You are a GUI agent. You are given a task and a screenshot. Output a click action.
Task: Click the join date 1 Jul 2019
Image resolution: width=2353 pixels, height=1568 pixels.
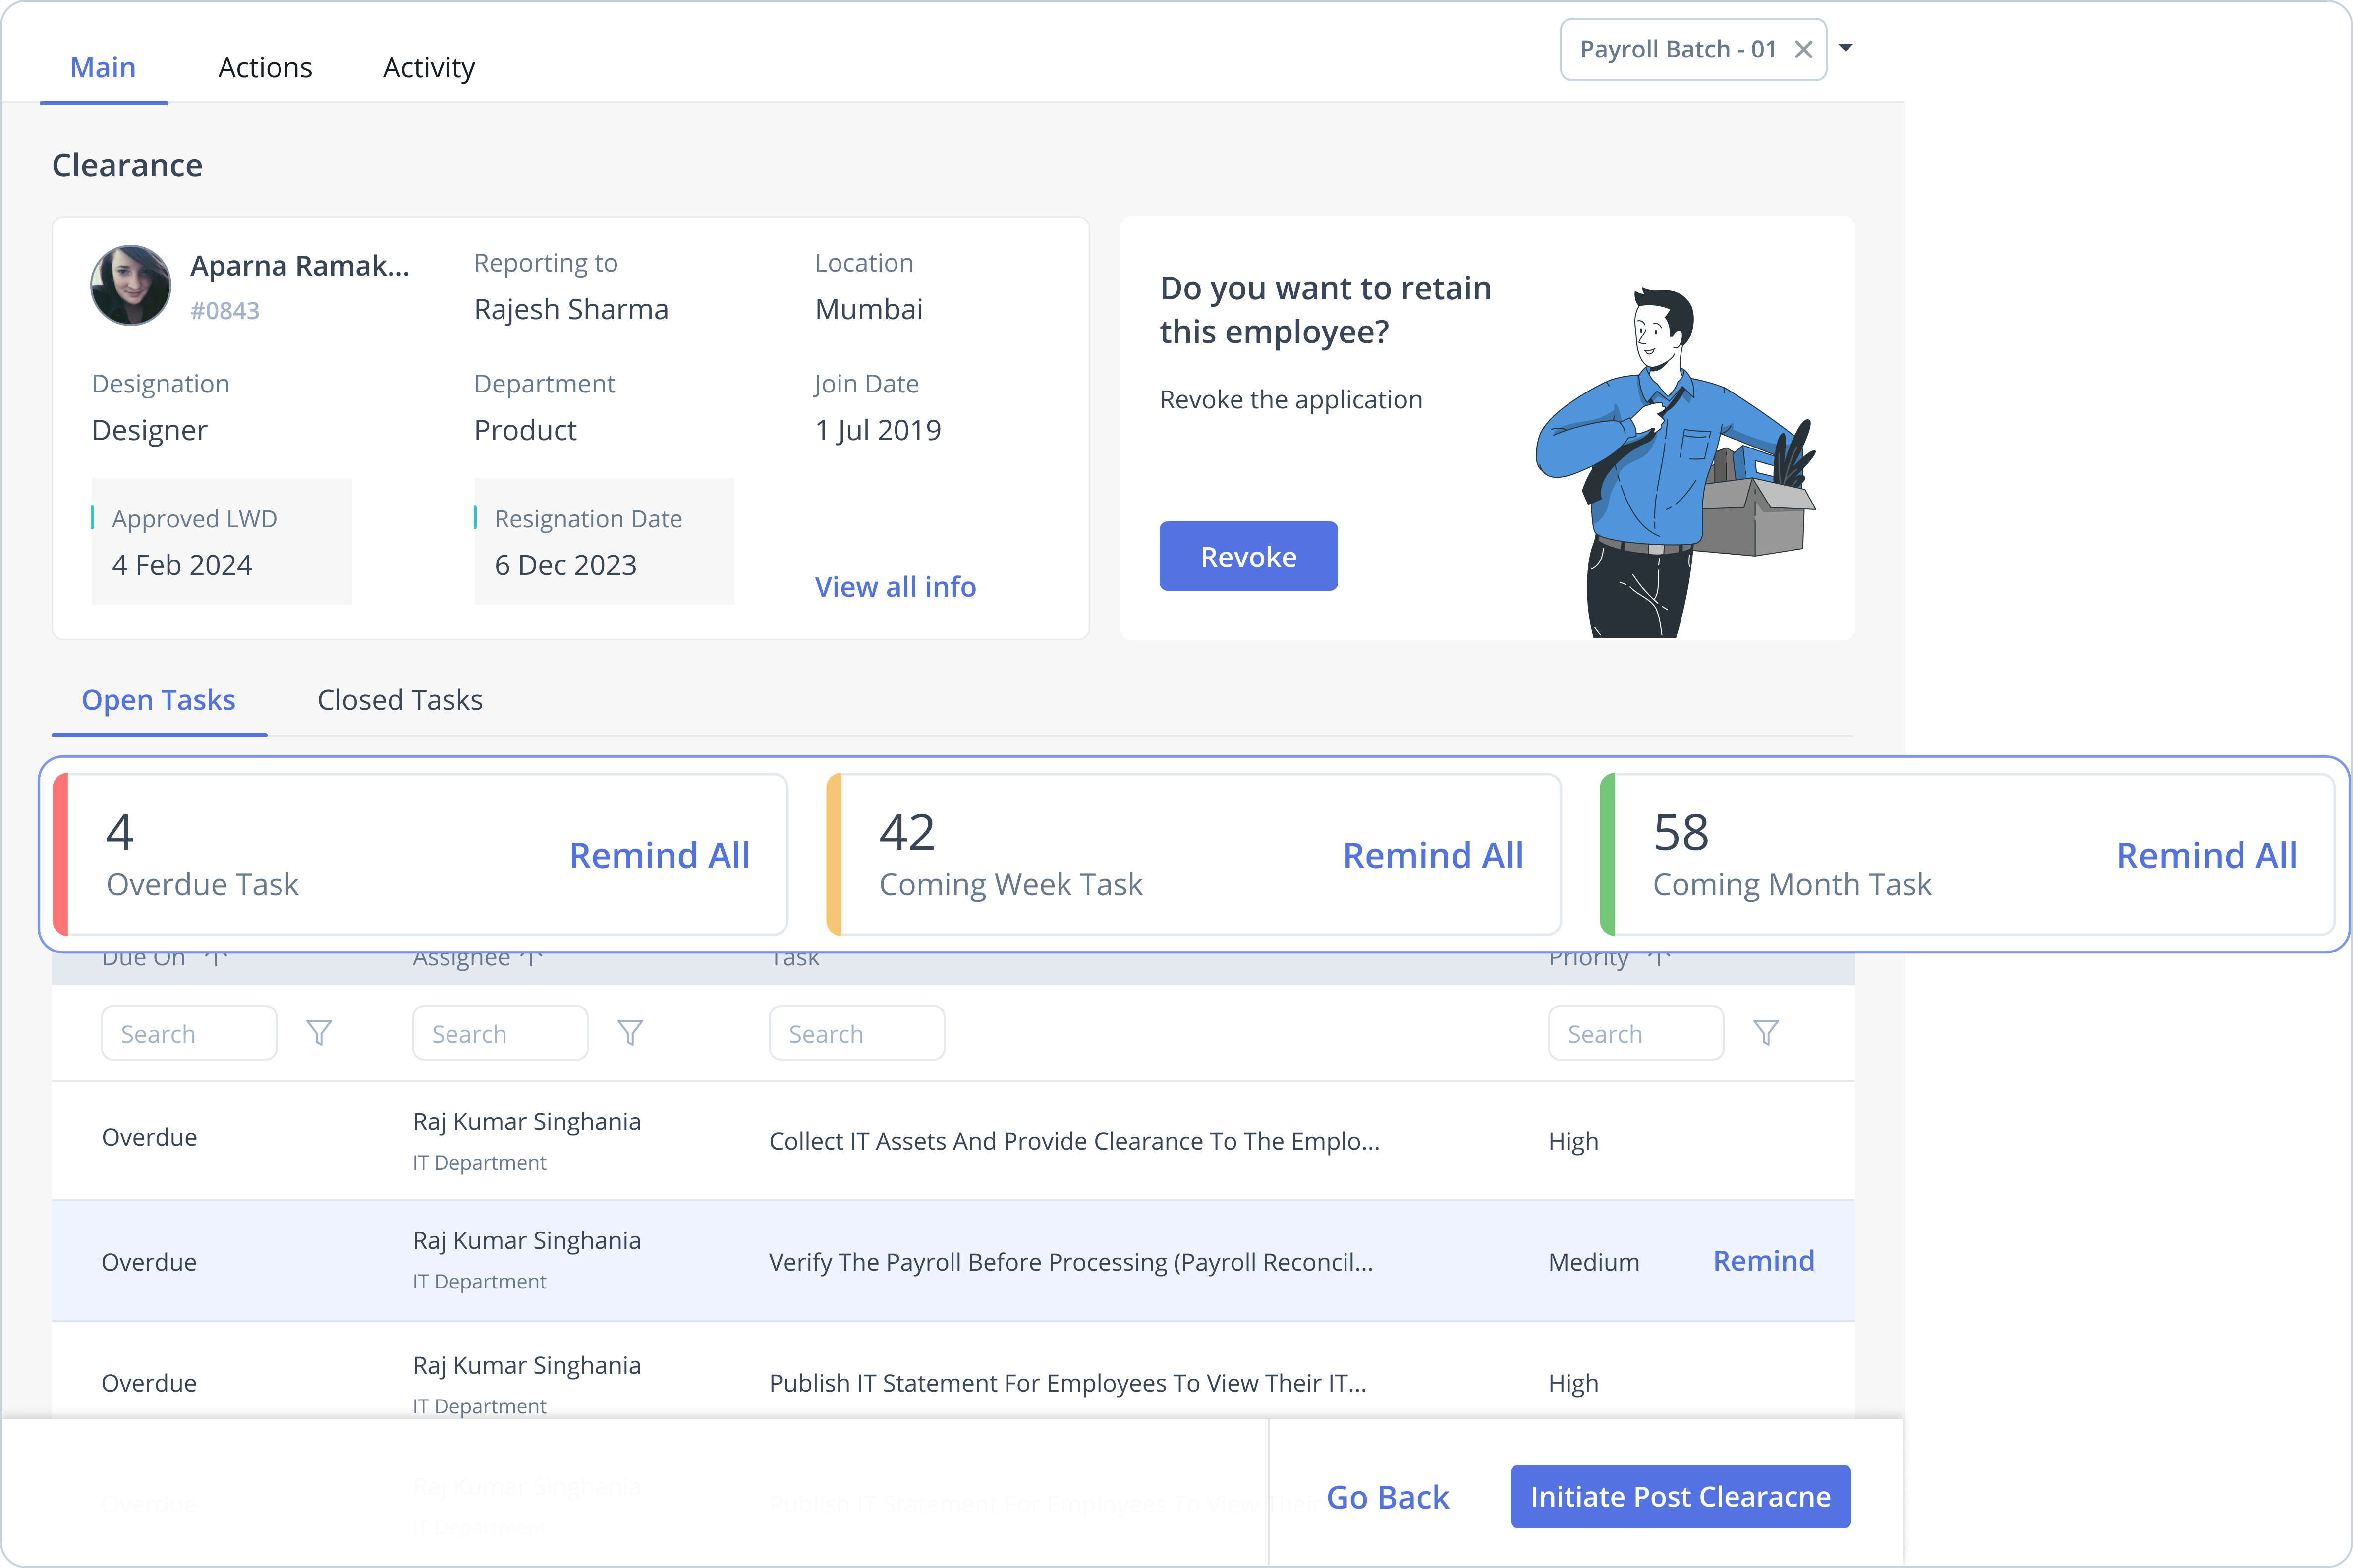click(878, 431)
